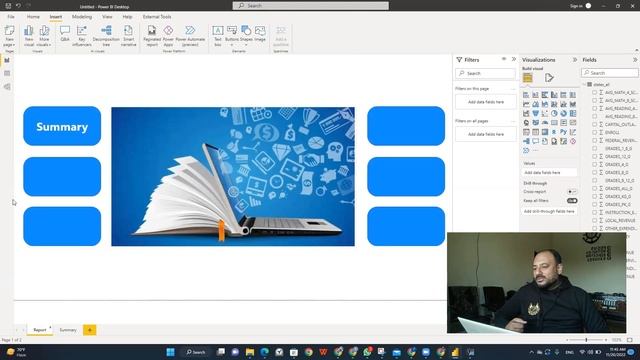Add a Smart narrative visual
The height and width of the screenshot is (360, 640).
tap(128, 36)
